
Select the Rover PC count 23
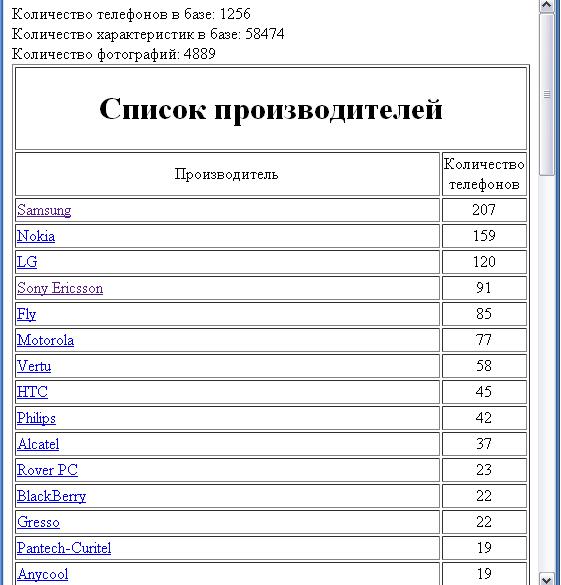pos(484,470)
